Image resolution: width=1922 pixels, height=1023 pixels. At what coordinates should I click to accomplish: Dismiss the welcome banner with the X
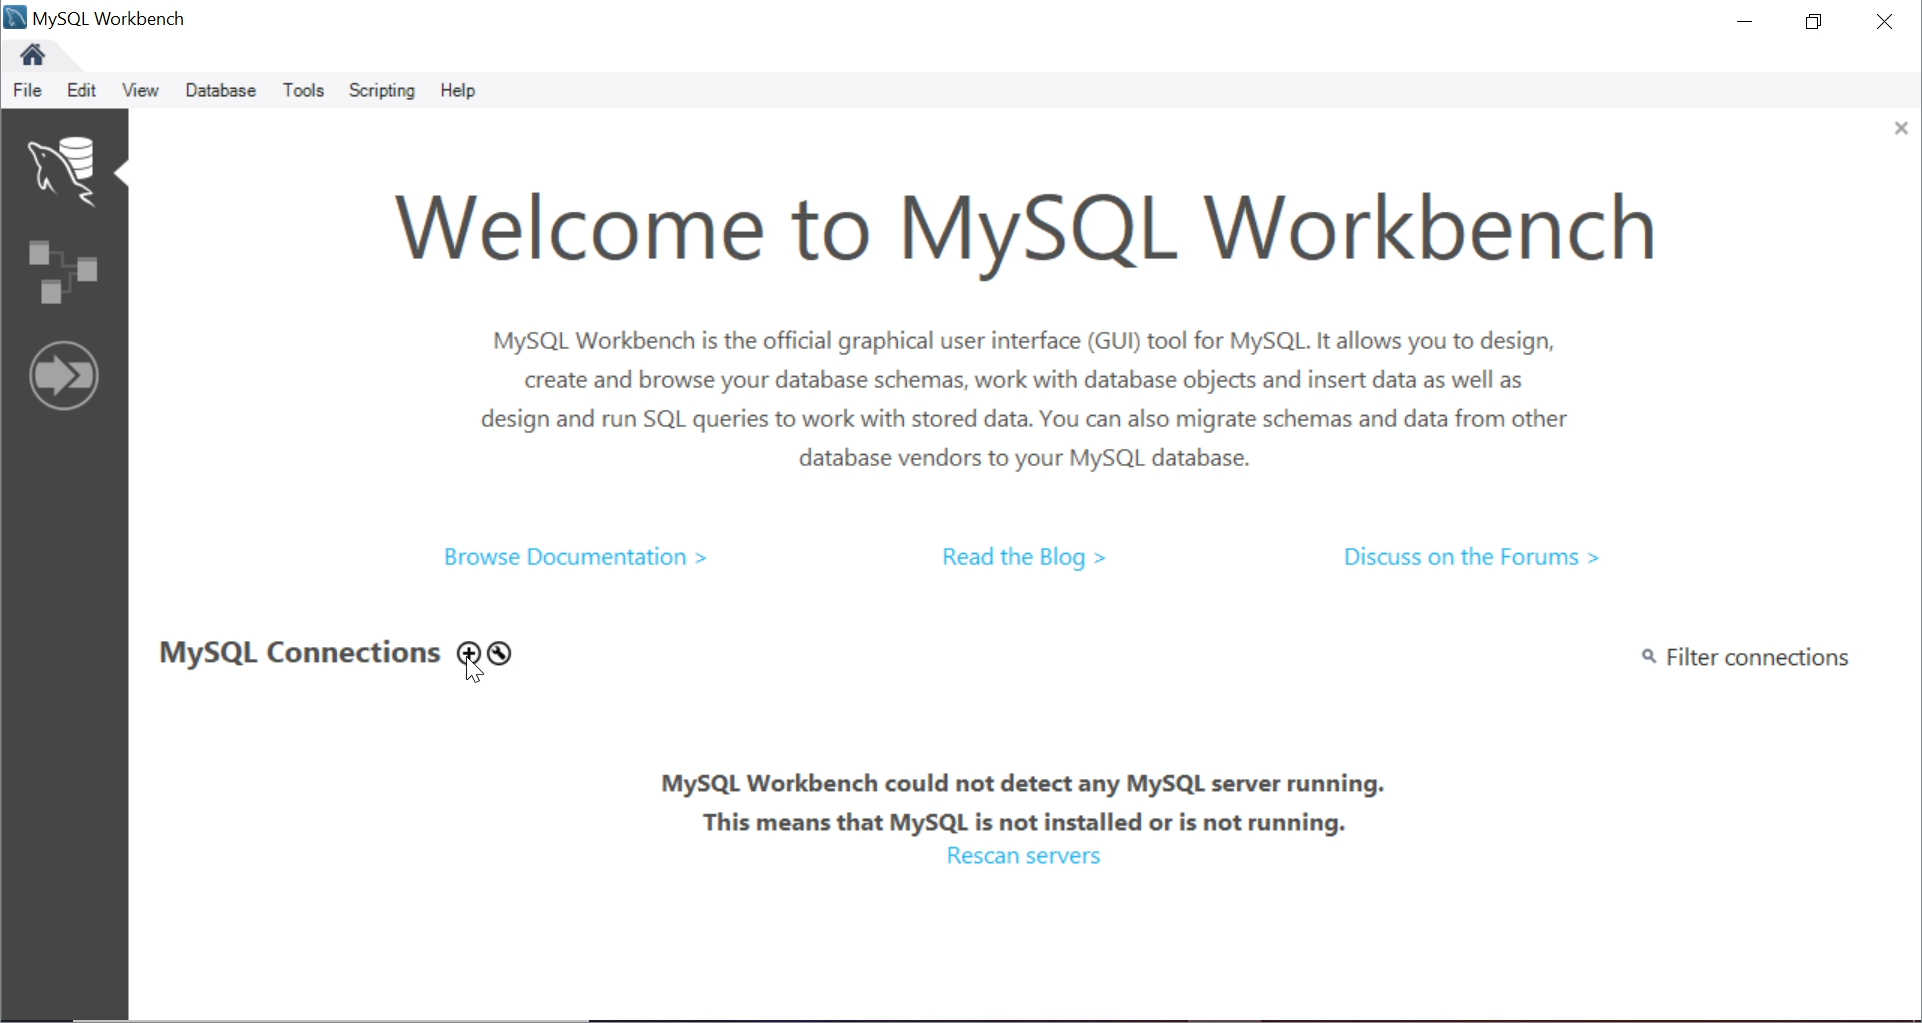point(1900,127)
